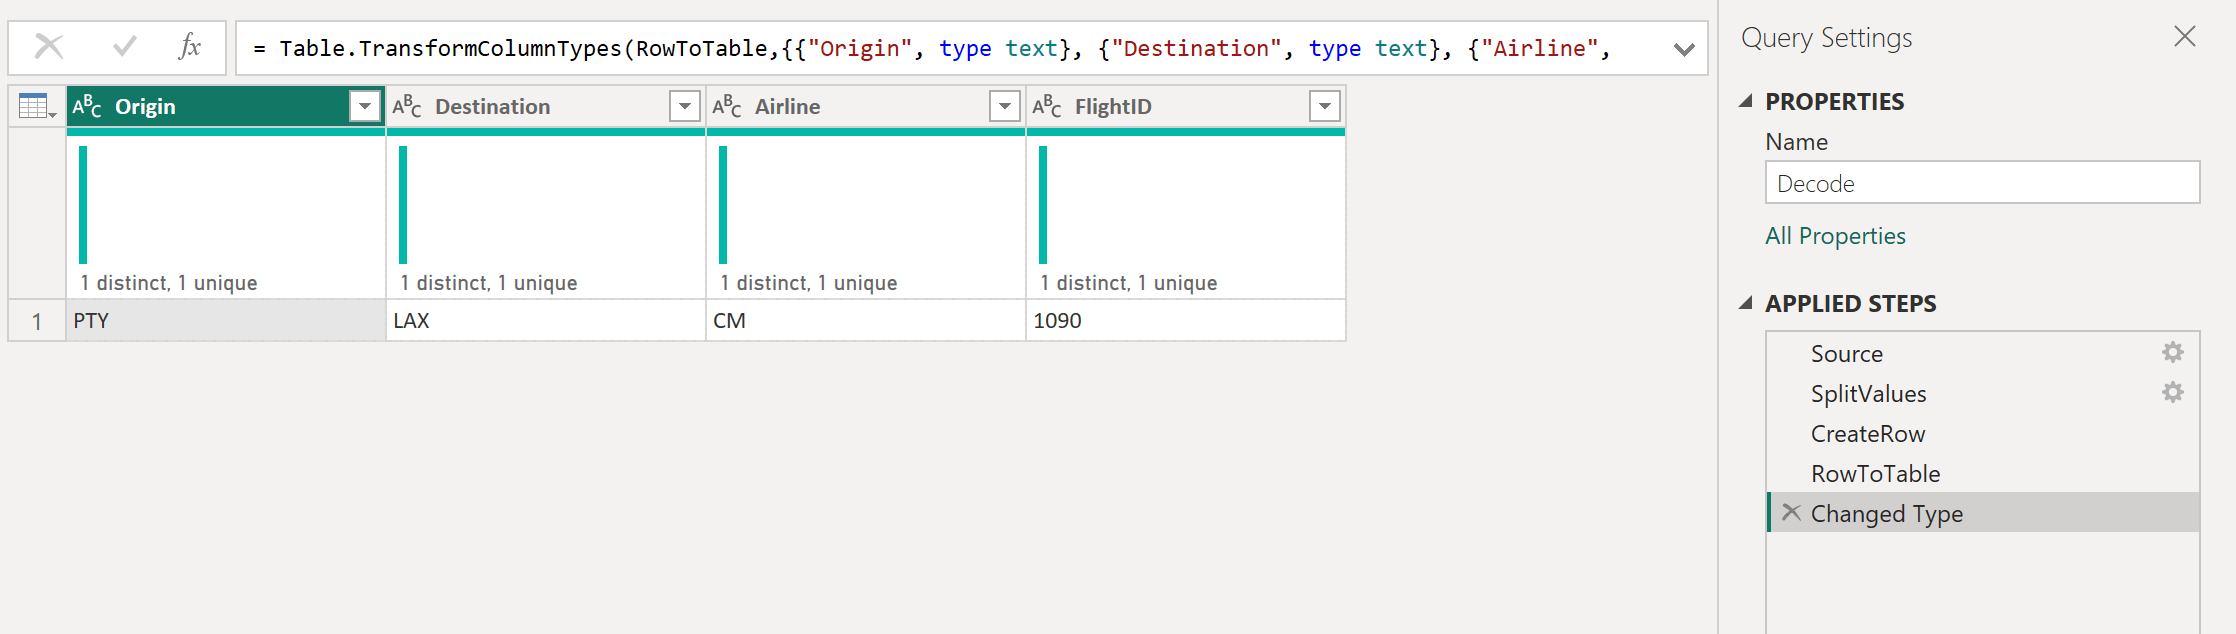Image resolution: width=2236 pixels, height=634 pixels.
Task: Select the CreateRow applied step
Action: pyautogui.click(x=1867, y=434)
